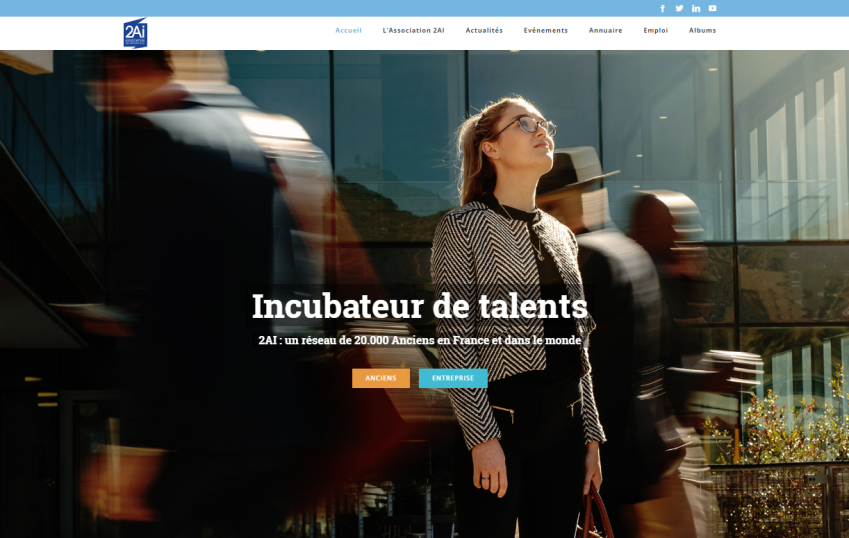Image resolution: width=849 pixels, height=538 pixels.
Task: Click the blue ENTREPRISE button
Action: click(453, 378)
